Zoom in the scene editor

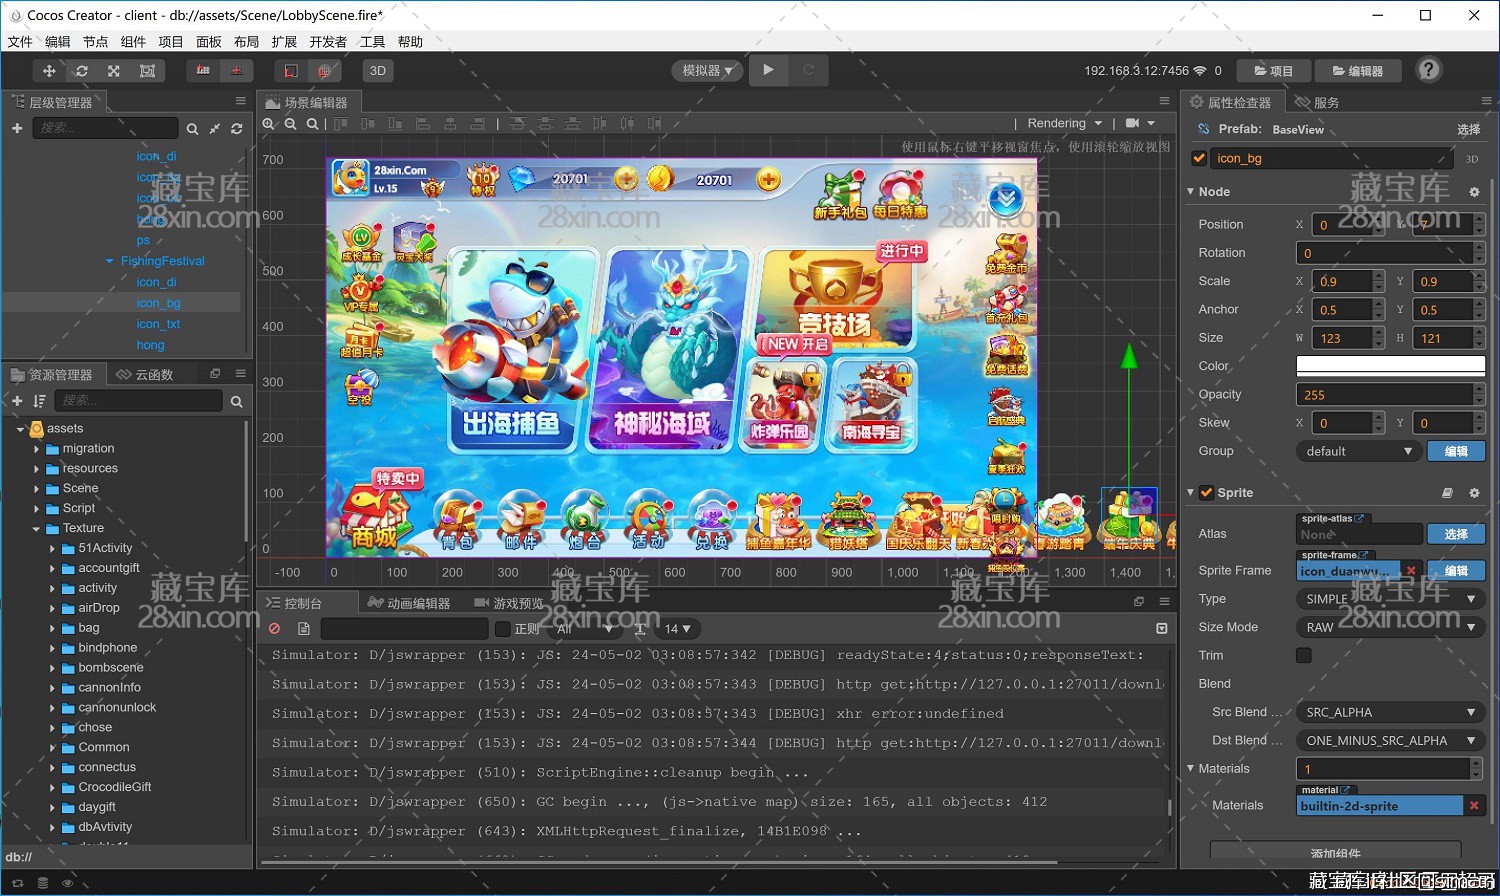point(268,124)
